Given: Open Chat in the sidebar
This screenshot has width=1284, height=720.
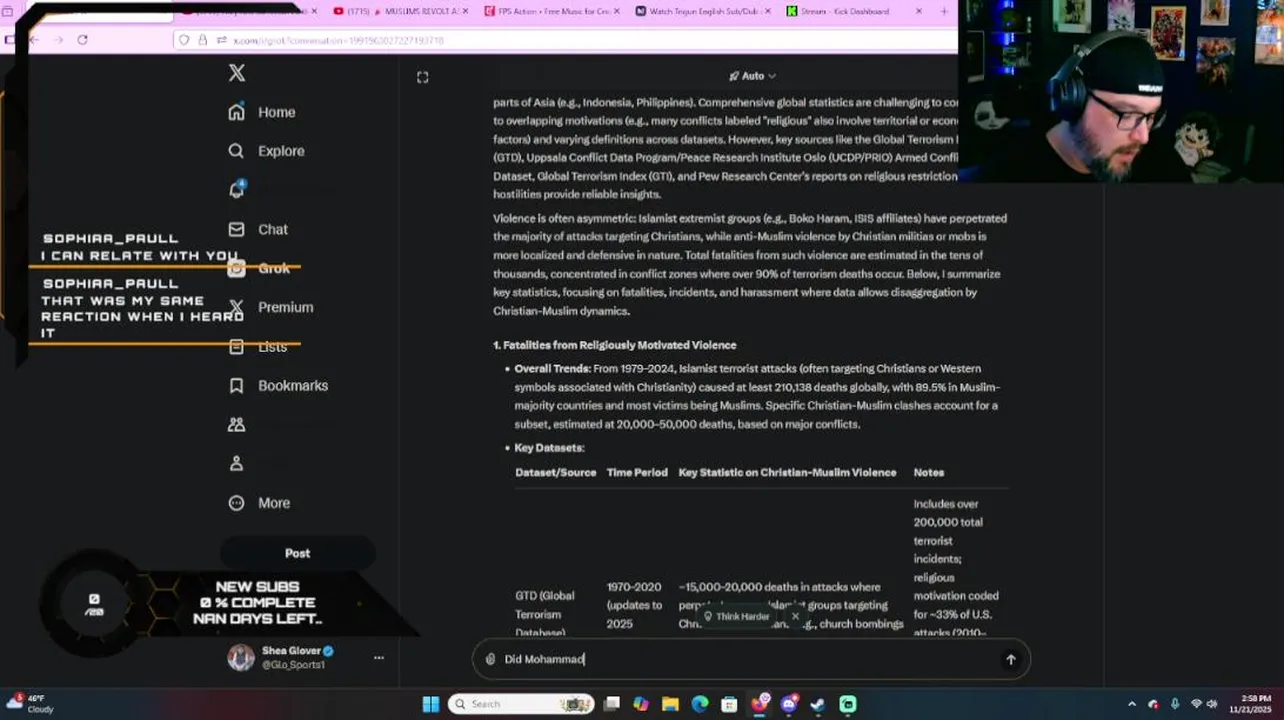Looking at the screenshot, I should tap(258, 229).
